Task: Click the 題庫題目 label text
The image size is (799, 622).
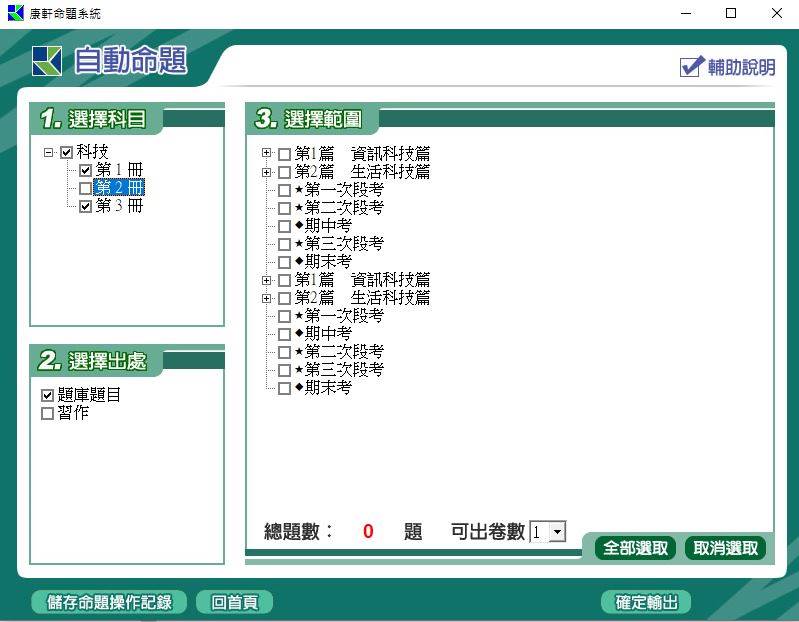Action: tap(89, 395)
